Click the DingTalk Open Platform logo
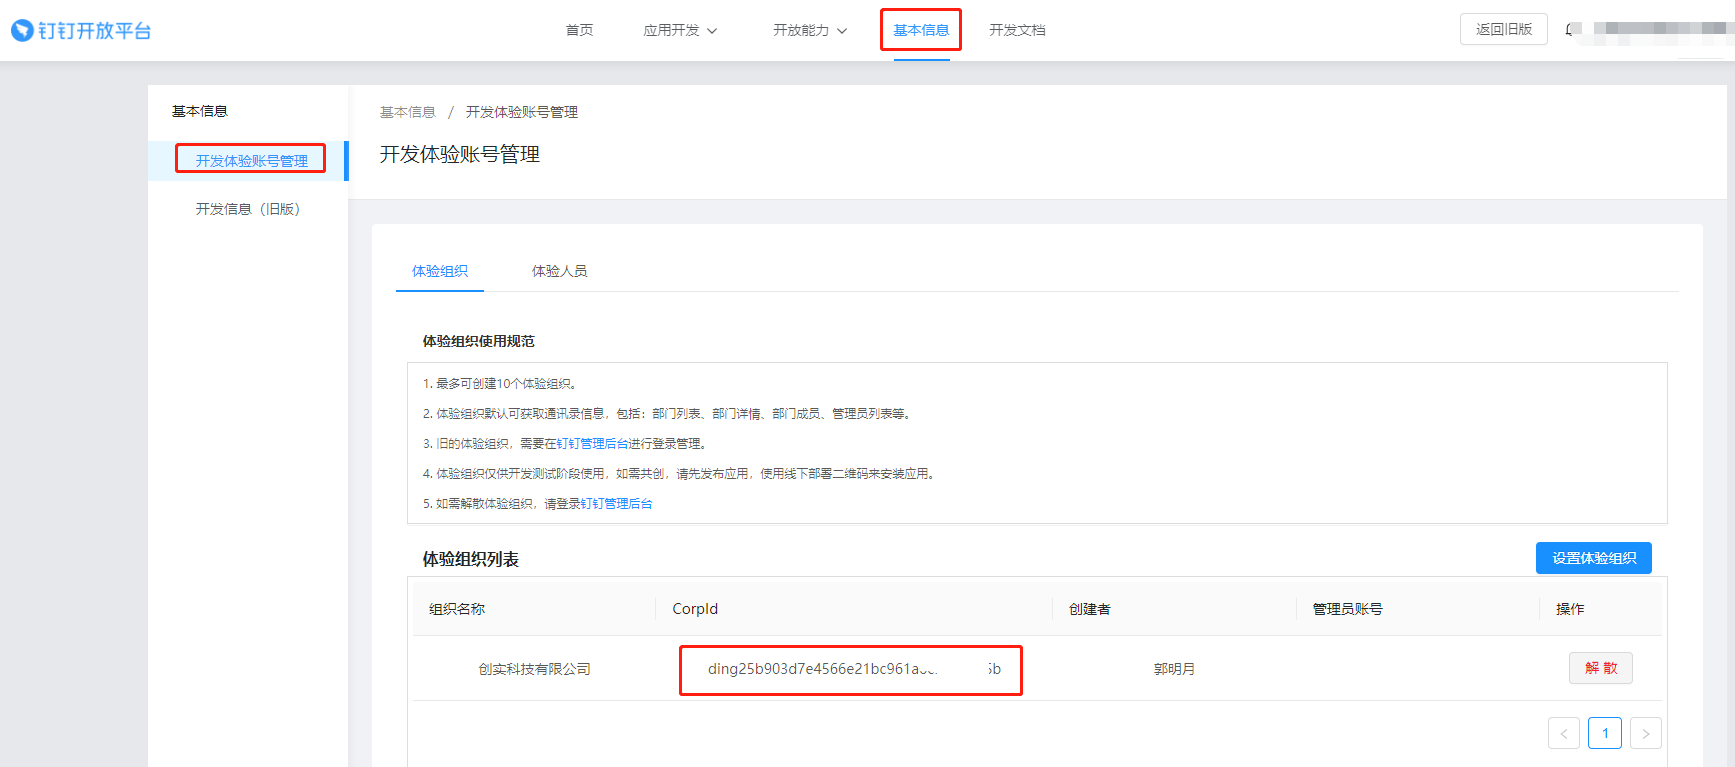The image size is (1735, 767). pos(81,31)
